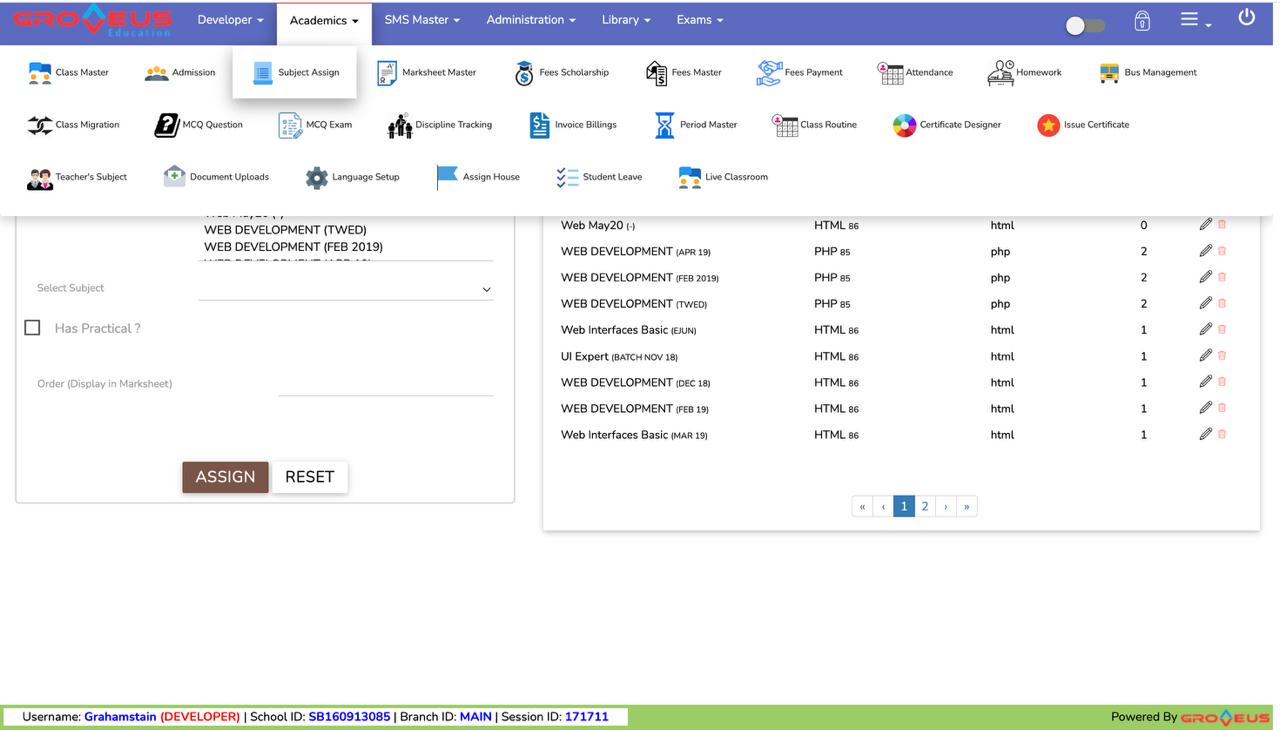Edit the UI Expert row pencil icon

[x=1205, y=356]
